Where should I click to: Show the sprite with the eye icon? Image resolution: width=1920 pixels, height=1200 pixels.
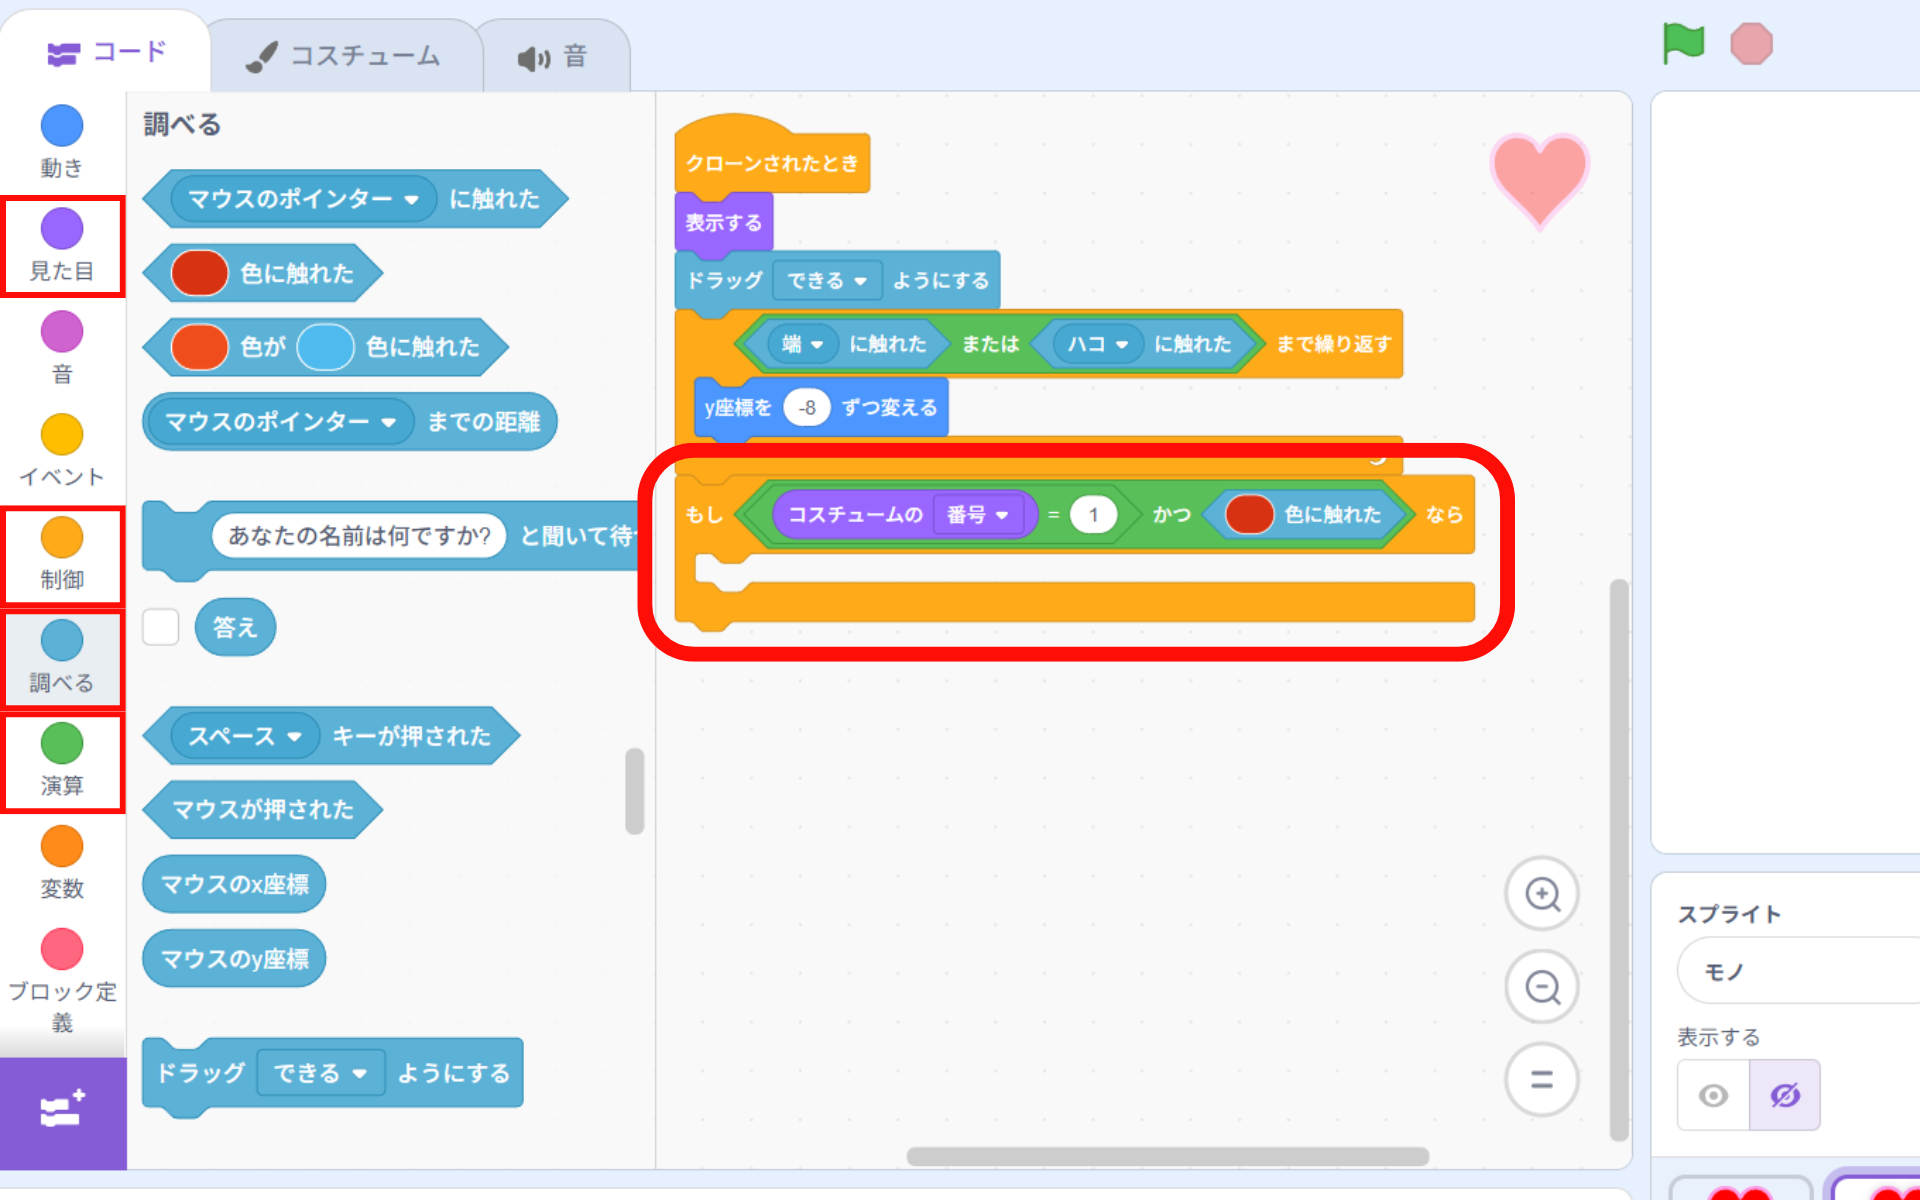pyautogui.click(x=1713, y=1095)
